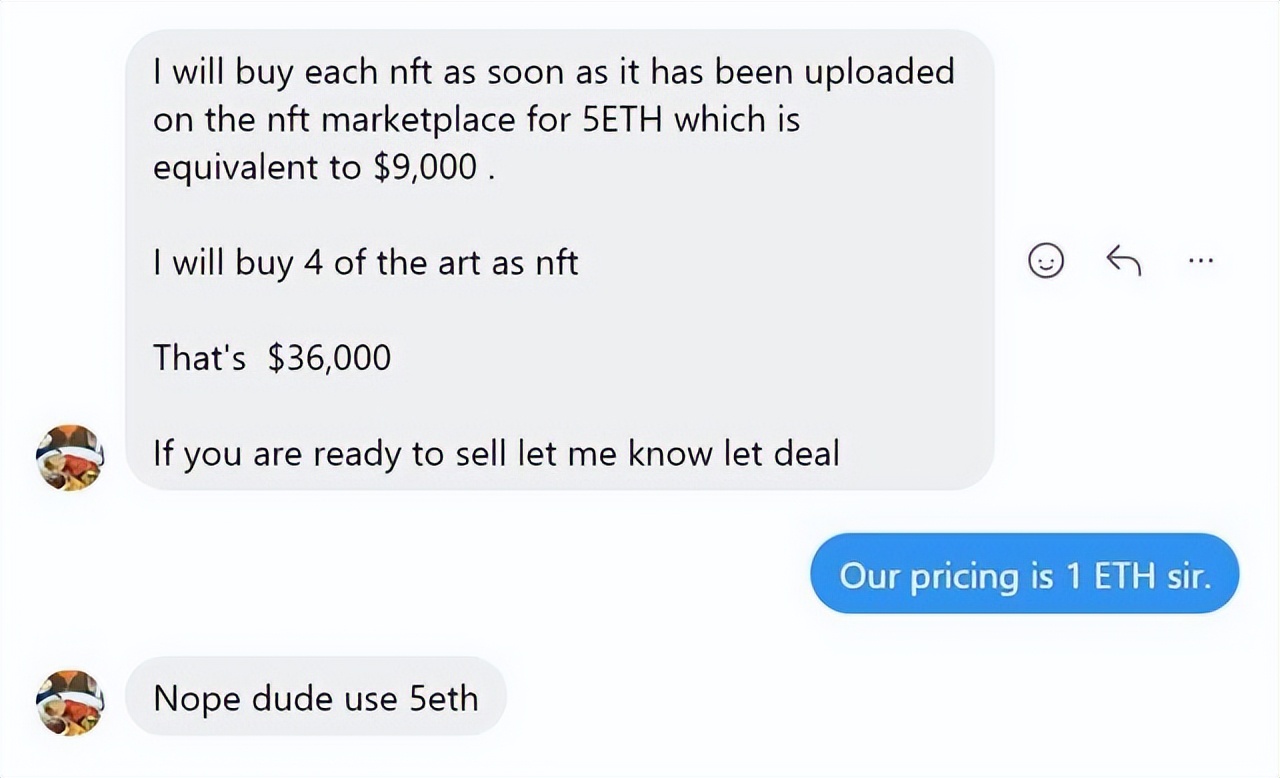Click the avatar beside "Nope dude use 5eth"
The image size is (1280, 778).
(69, 701)
